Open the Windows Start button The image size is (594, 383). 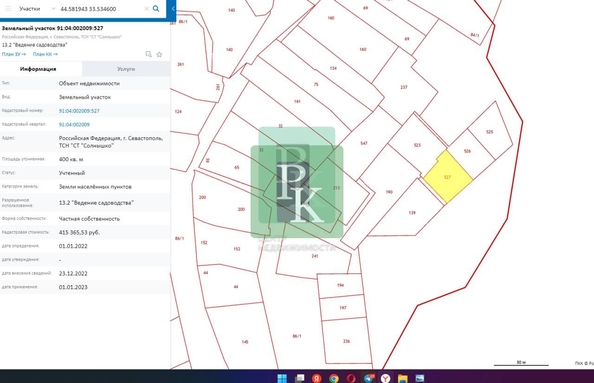click(282, 378)
